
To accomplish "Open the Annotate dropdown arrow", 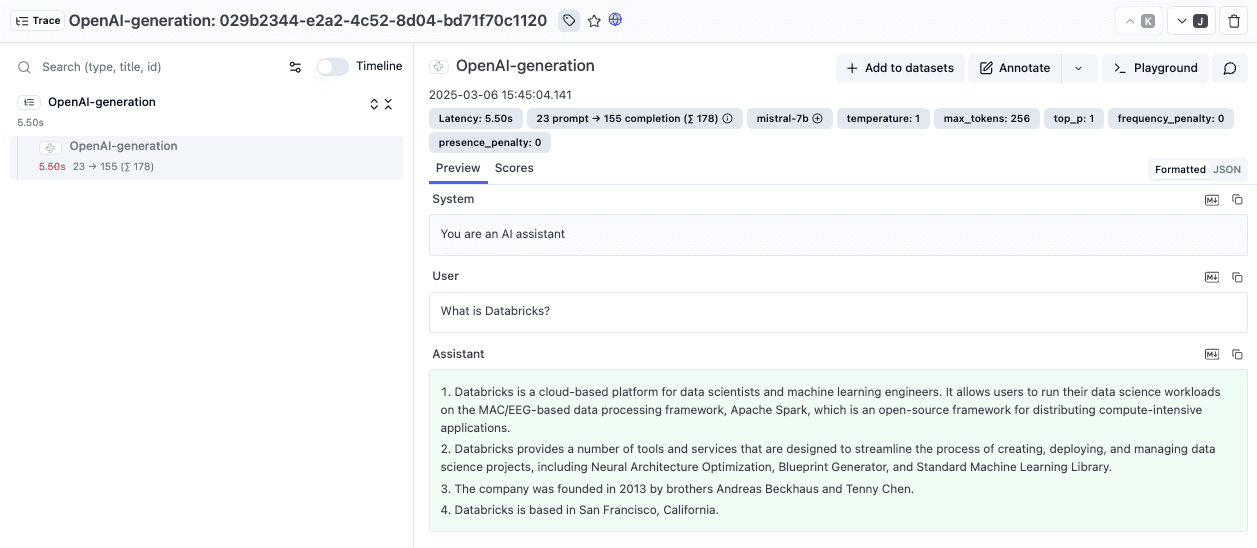I will (x=1078, y=68).
